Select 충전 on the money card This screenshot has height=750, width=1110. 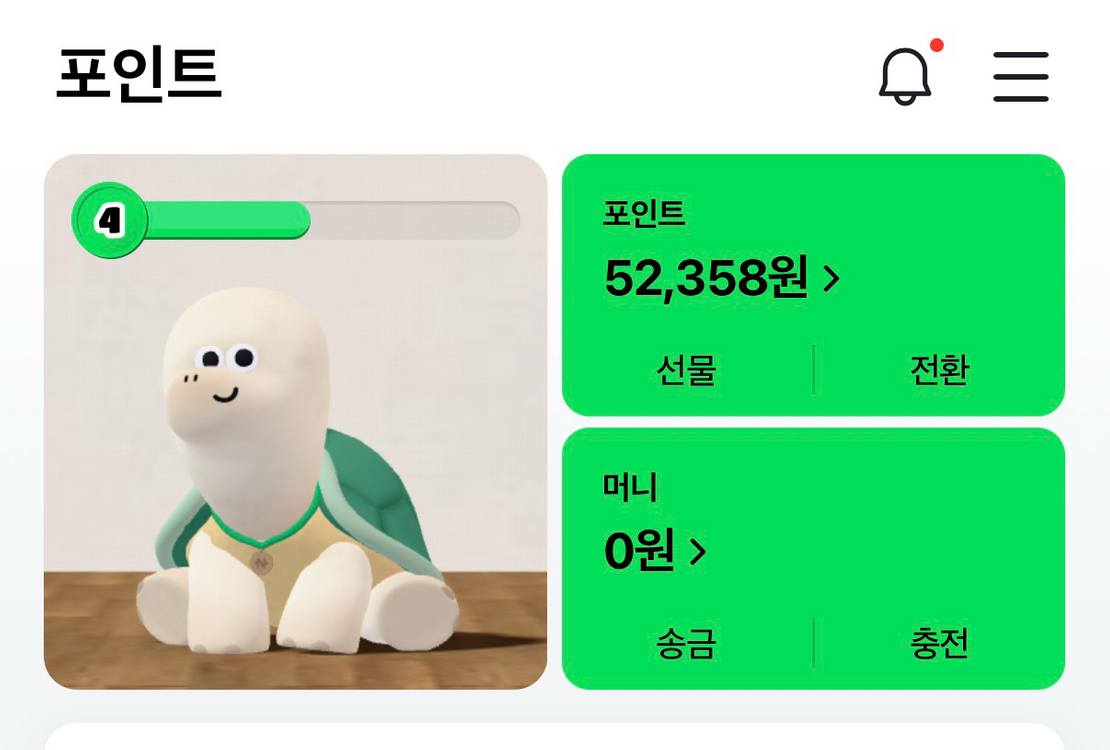click(x=939, y=643)
